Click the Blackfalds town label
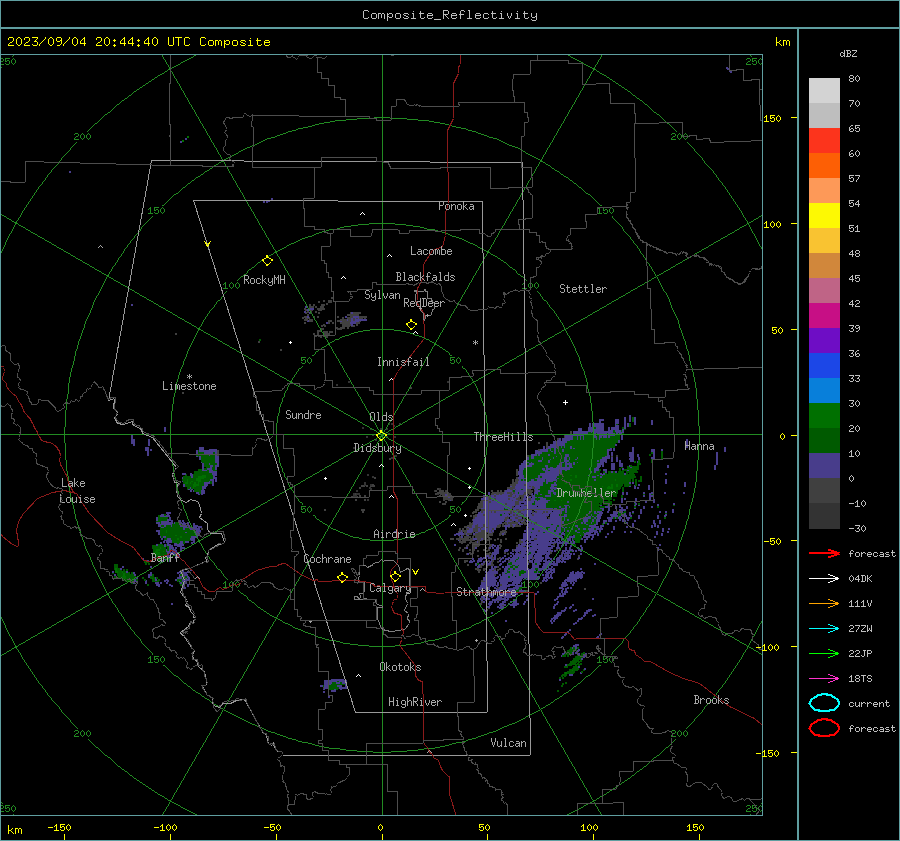The image size is (900, 841). point(425,277)
